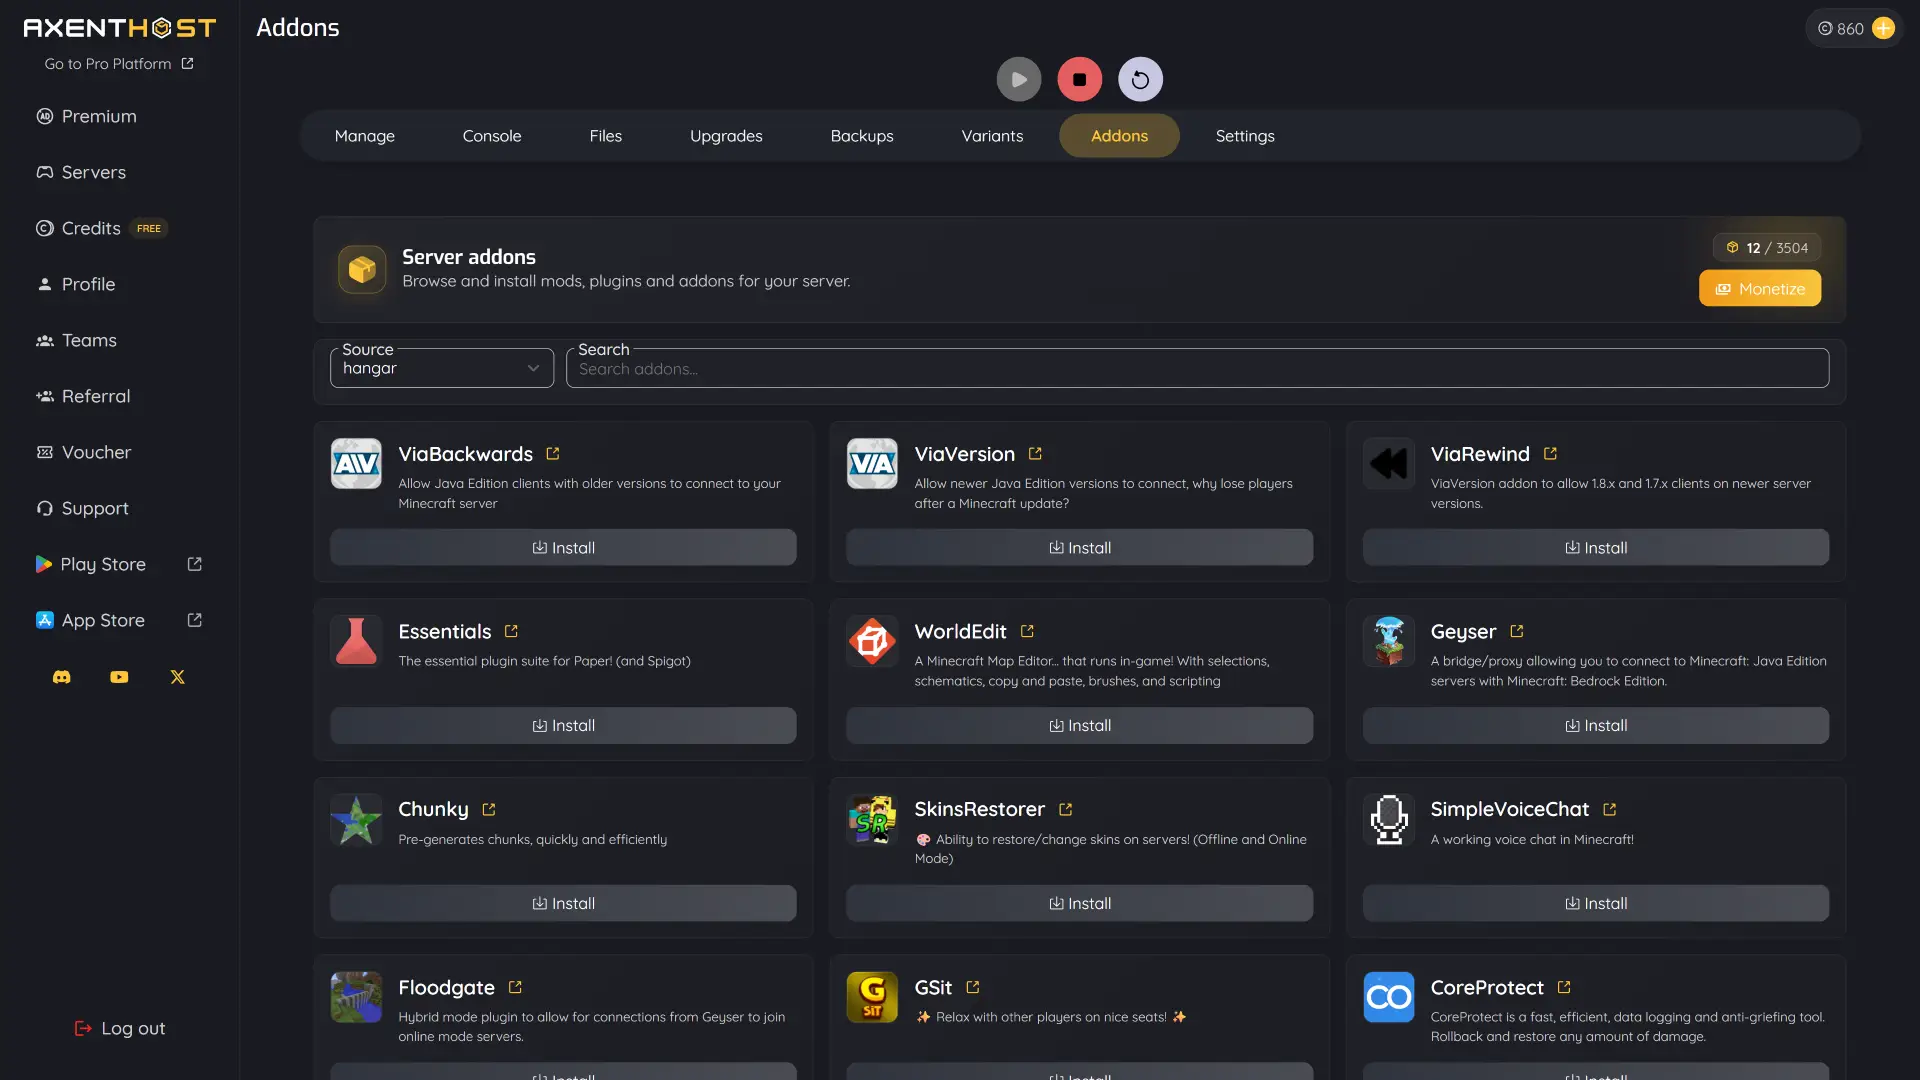The width and height of the screenshot is (1920, 1080).
Task: Open the Settings tab
Action: pyautogui.click(x=1245, y=136)
